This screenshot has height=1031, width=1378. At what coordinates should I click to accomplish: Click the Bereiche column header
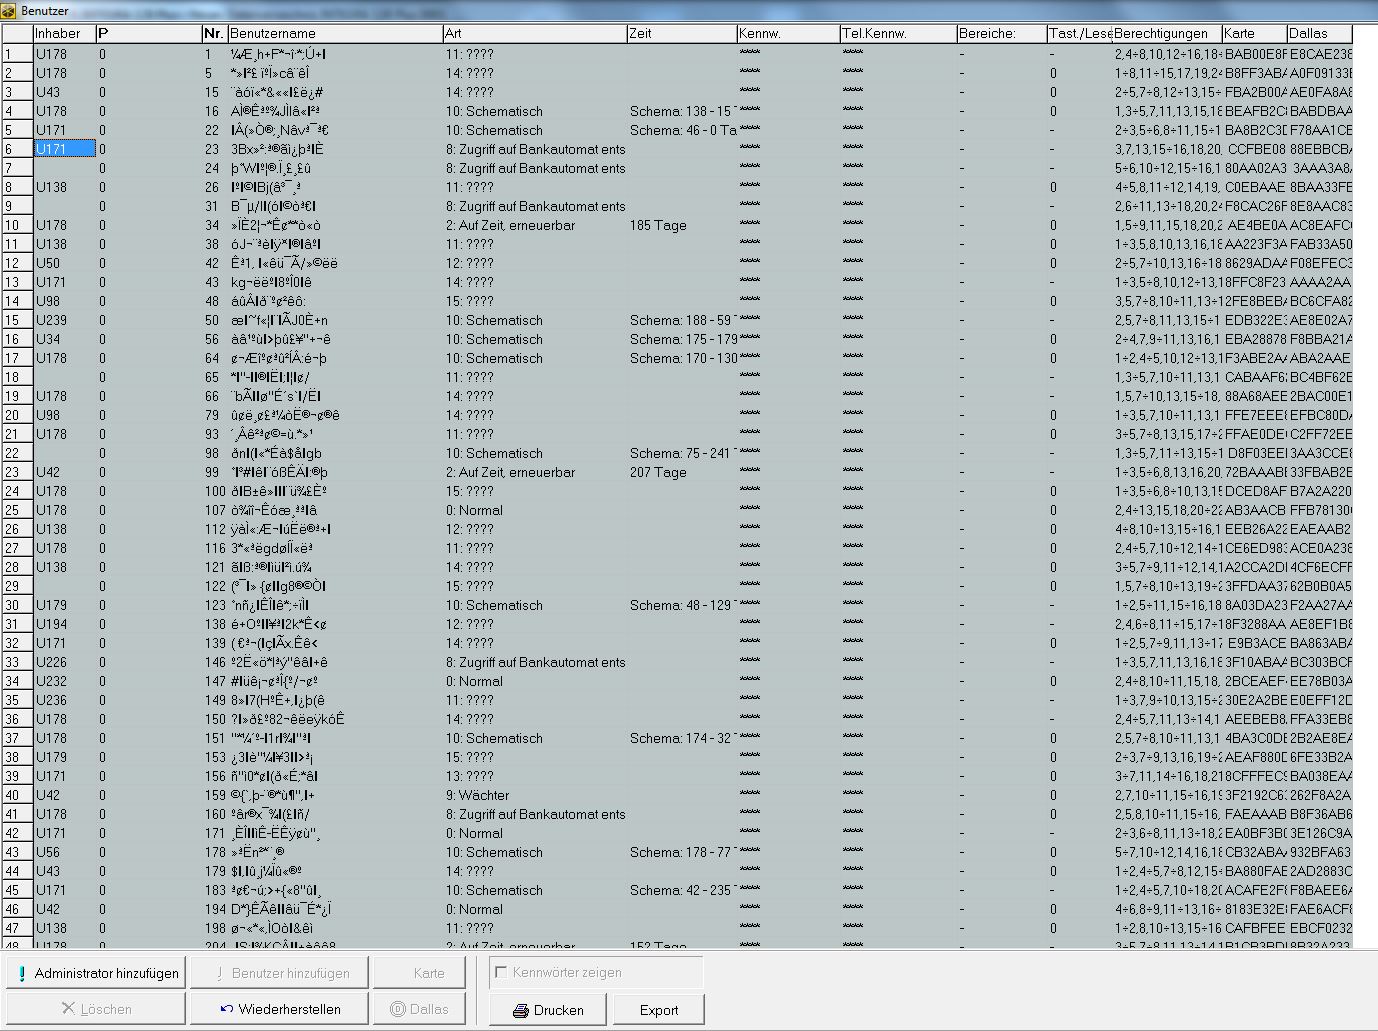click(1000, 33)
